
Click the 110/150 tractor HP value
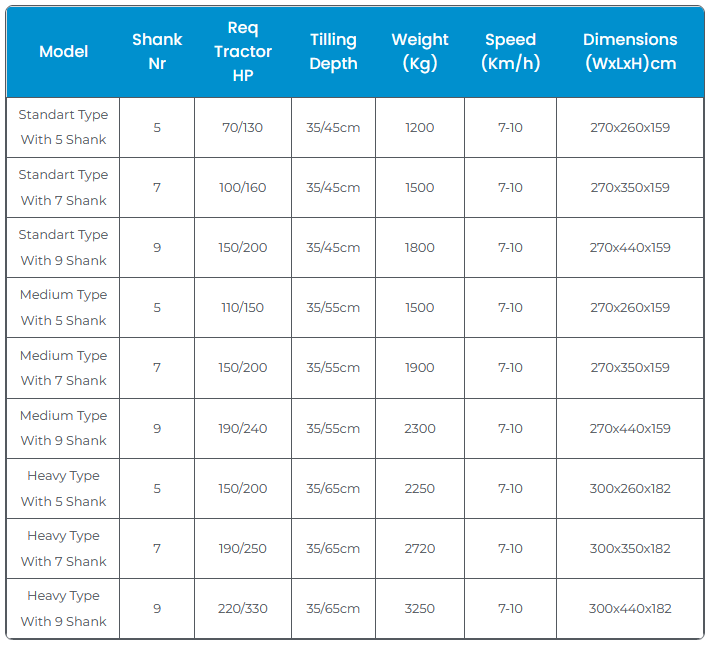pyautogui.click(x=243, y=307)
